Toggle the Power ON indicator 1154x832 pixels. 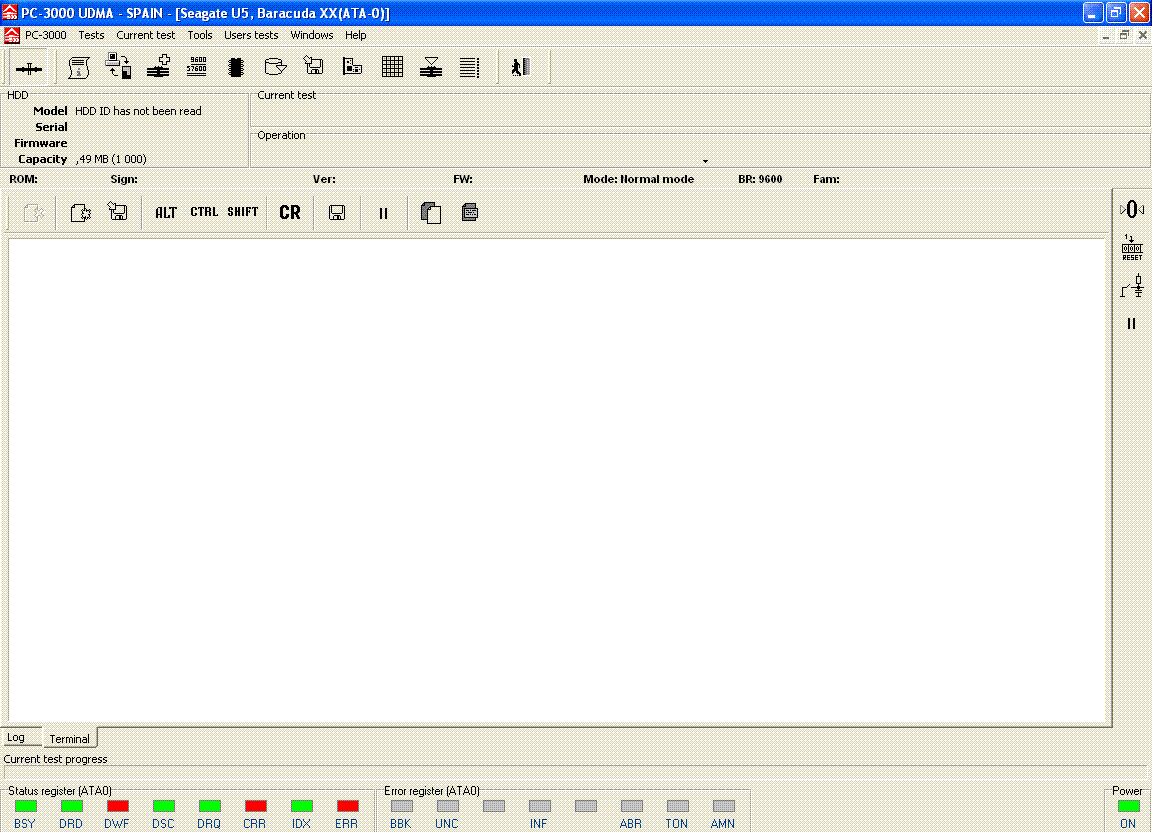pos(1128,806)
